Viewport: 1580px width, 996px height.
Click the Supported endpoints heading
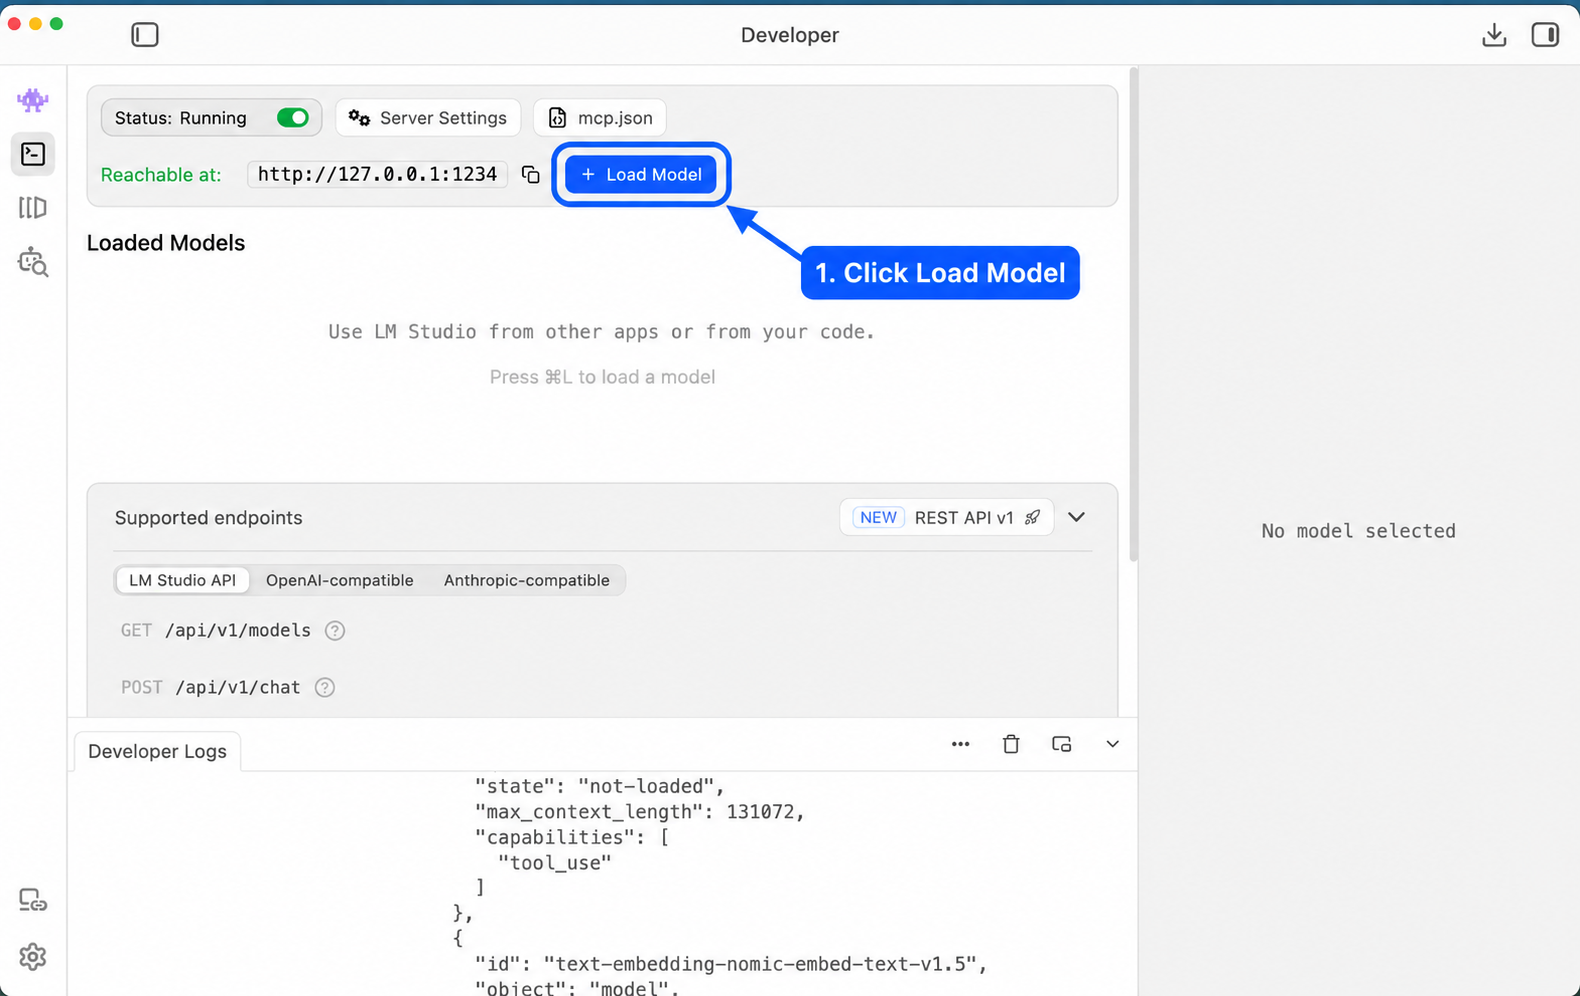[208, 518]
